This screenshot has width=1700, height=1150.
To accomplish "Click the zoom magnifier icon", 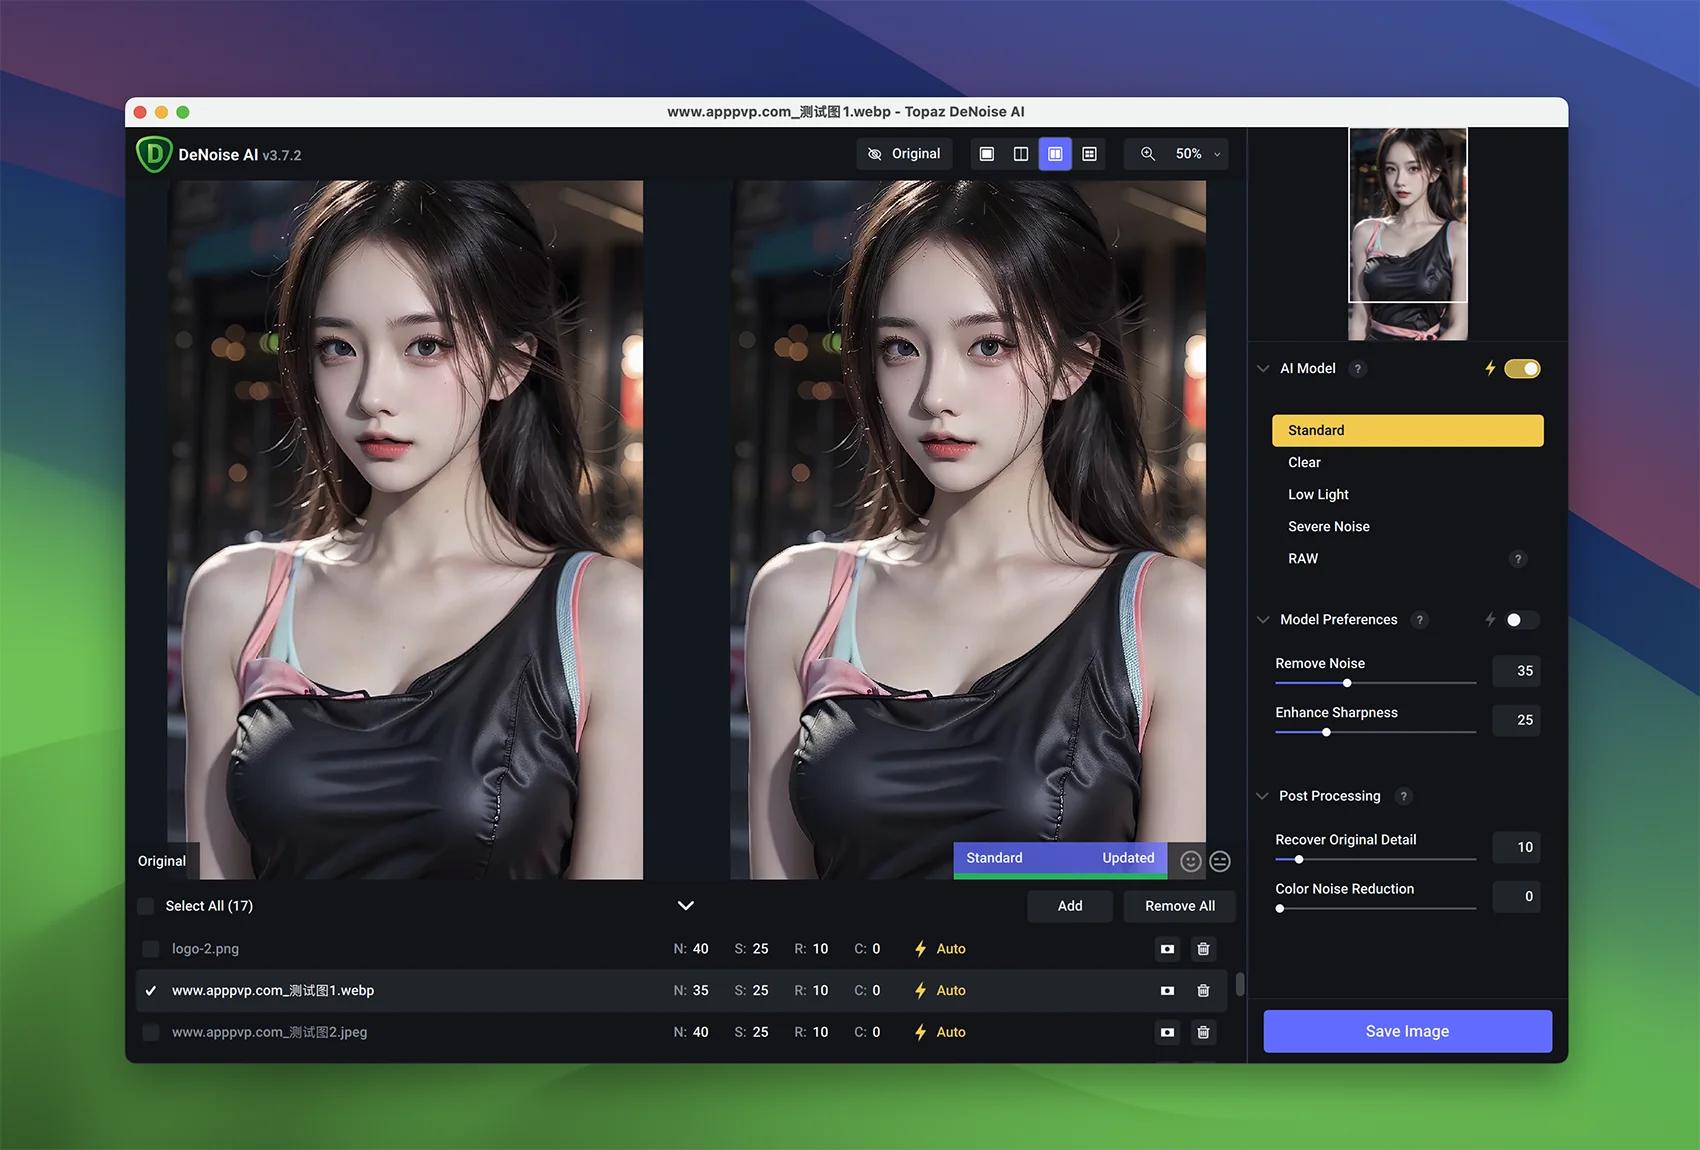I will coord(1148,154).
